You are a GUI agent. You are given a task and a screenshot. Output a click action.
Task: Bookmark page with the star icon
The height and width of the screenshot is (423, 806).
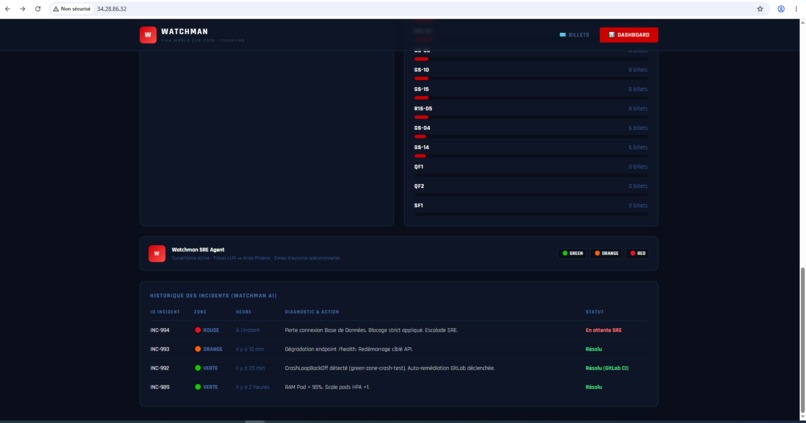pyautogui.click(x=760, y=9)
